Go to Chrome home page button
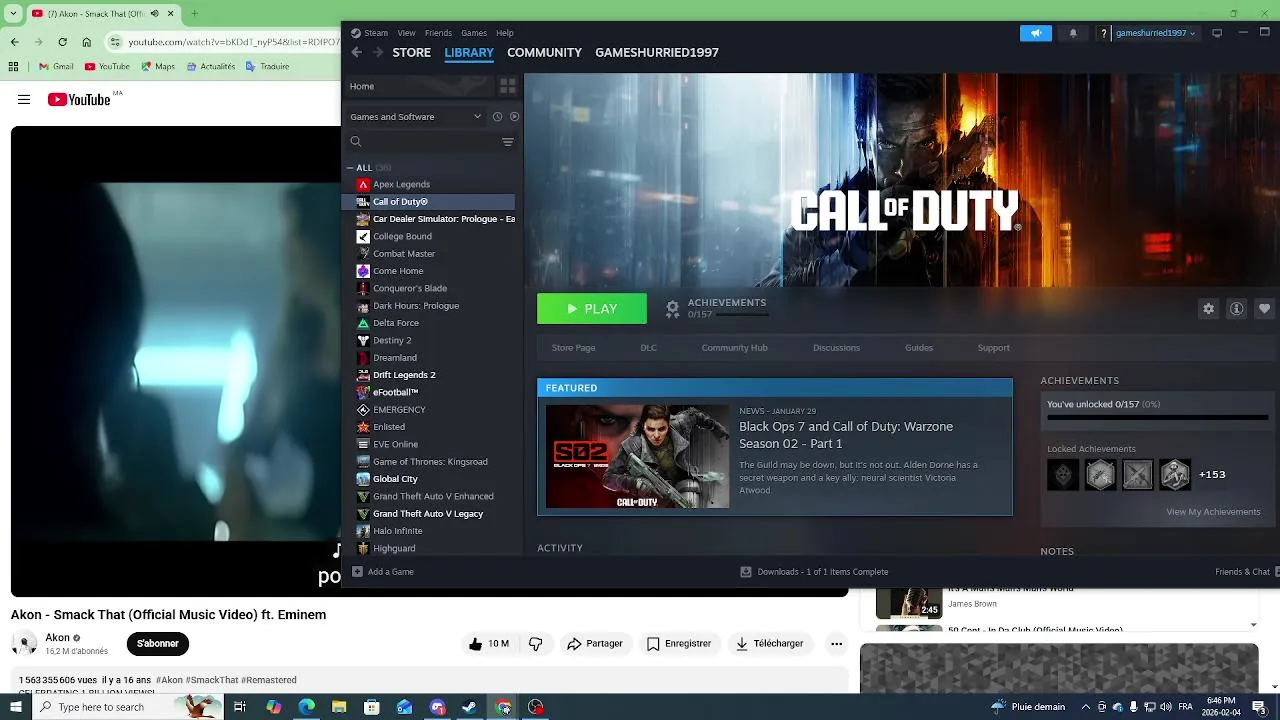 click(x=87, y=42)
